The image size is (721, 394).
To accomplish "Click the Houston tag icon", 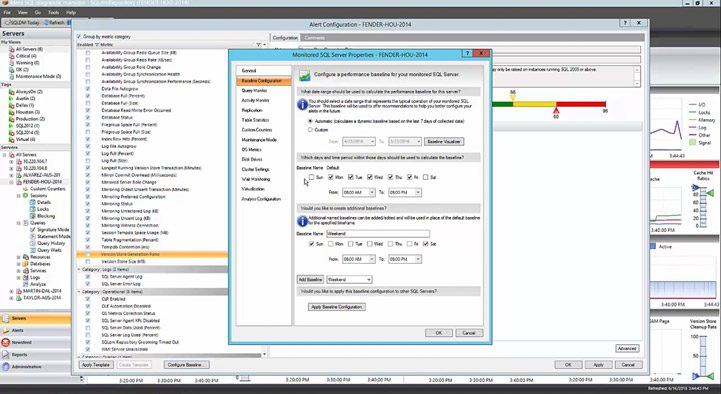I will click(11, 112).
